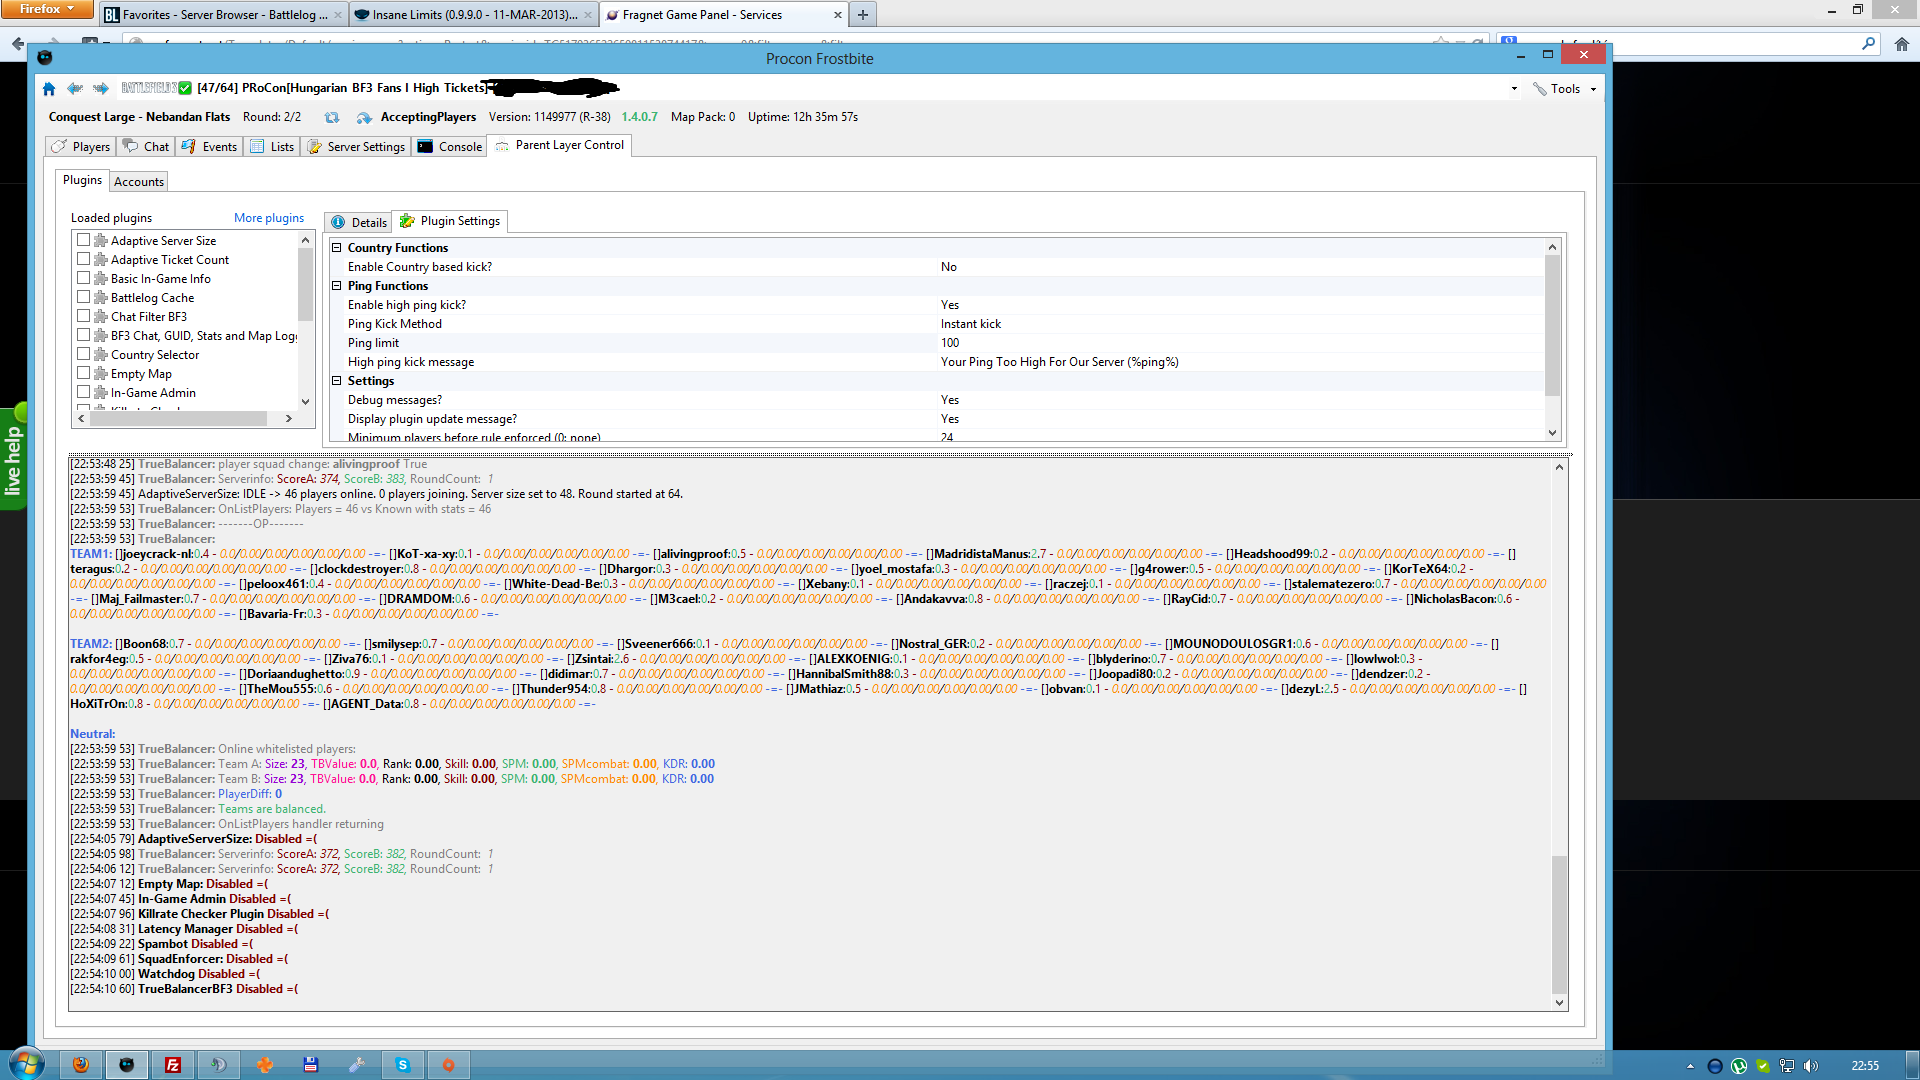Viewport: 1920px width, 1080px height.
Task: Open the server list dropdown arrow
Action: [1514, 89]
